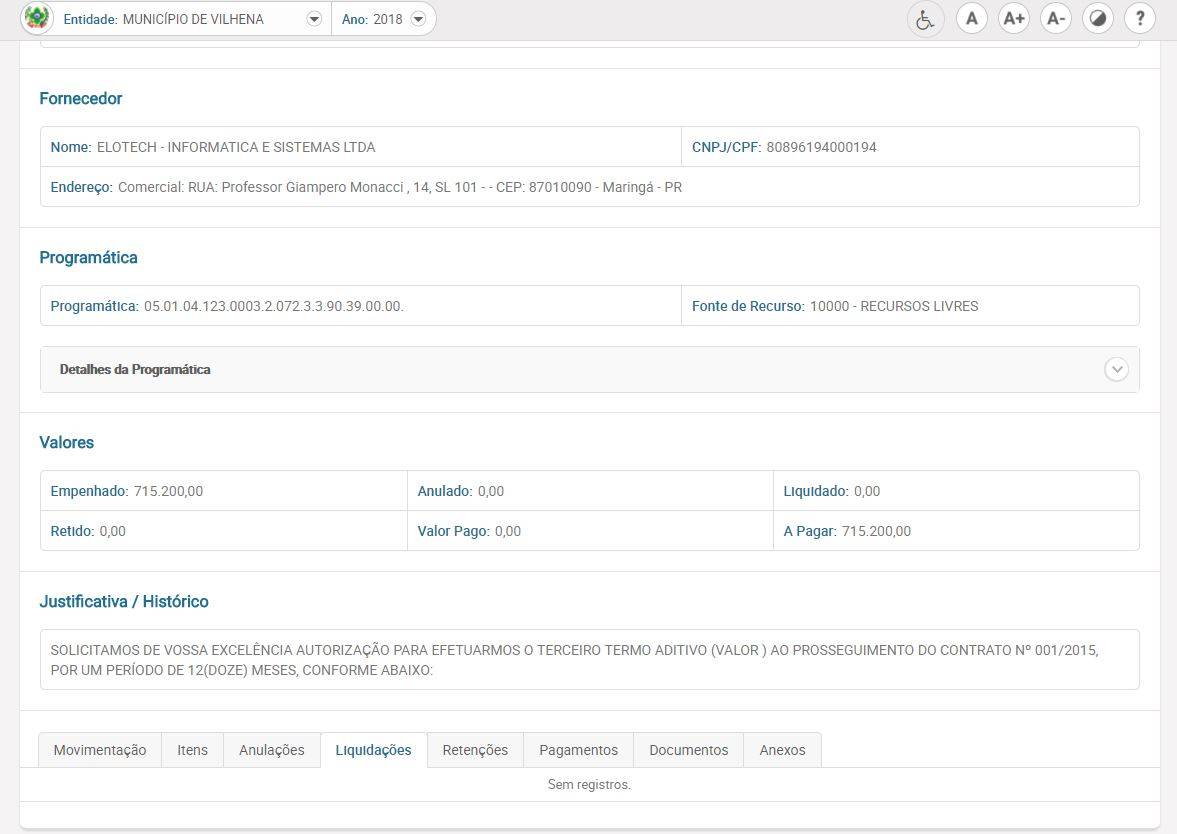
Task: Reset font size with the A button
Action: coord(971,19)
